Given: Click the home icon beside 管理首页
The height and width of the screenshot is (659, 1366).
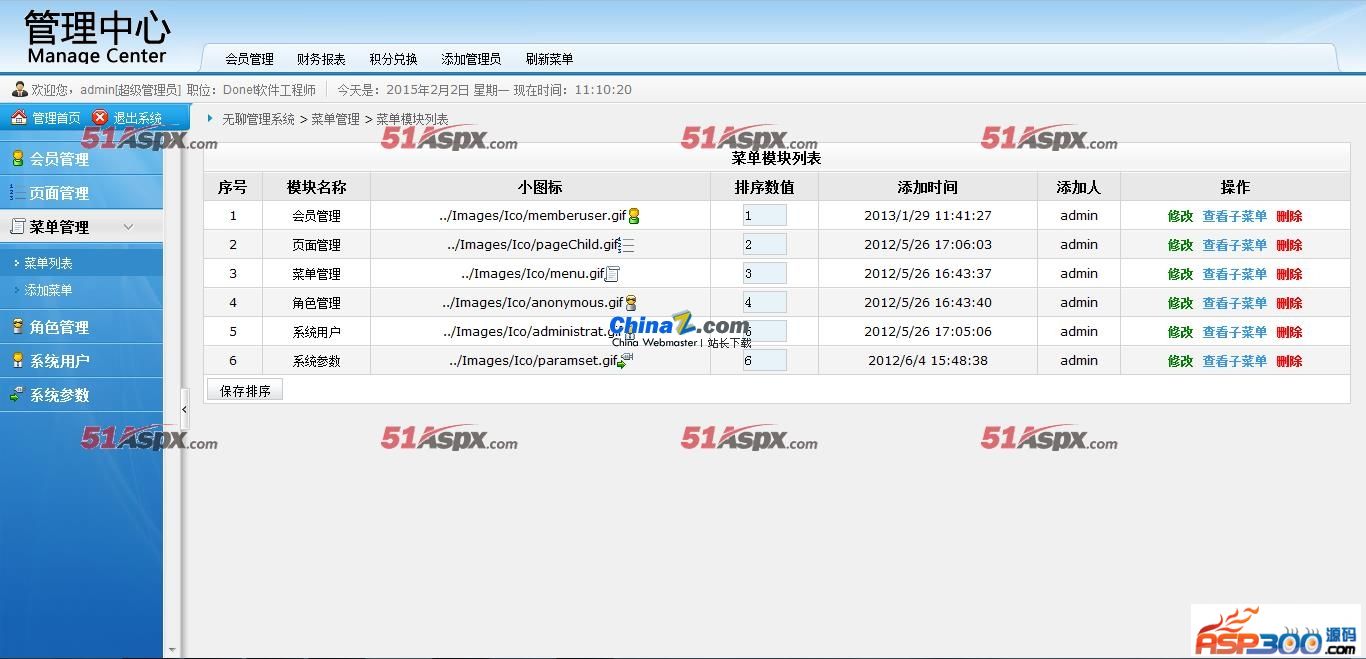Looking at the screenshot, I should click(18, 117).
